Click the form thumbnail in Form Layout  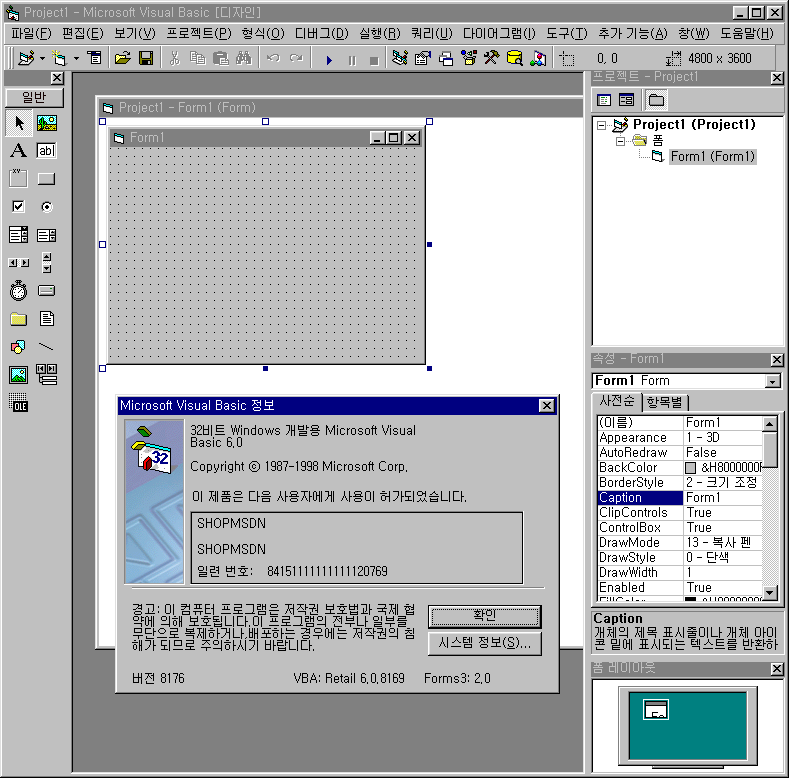point(656,709)
